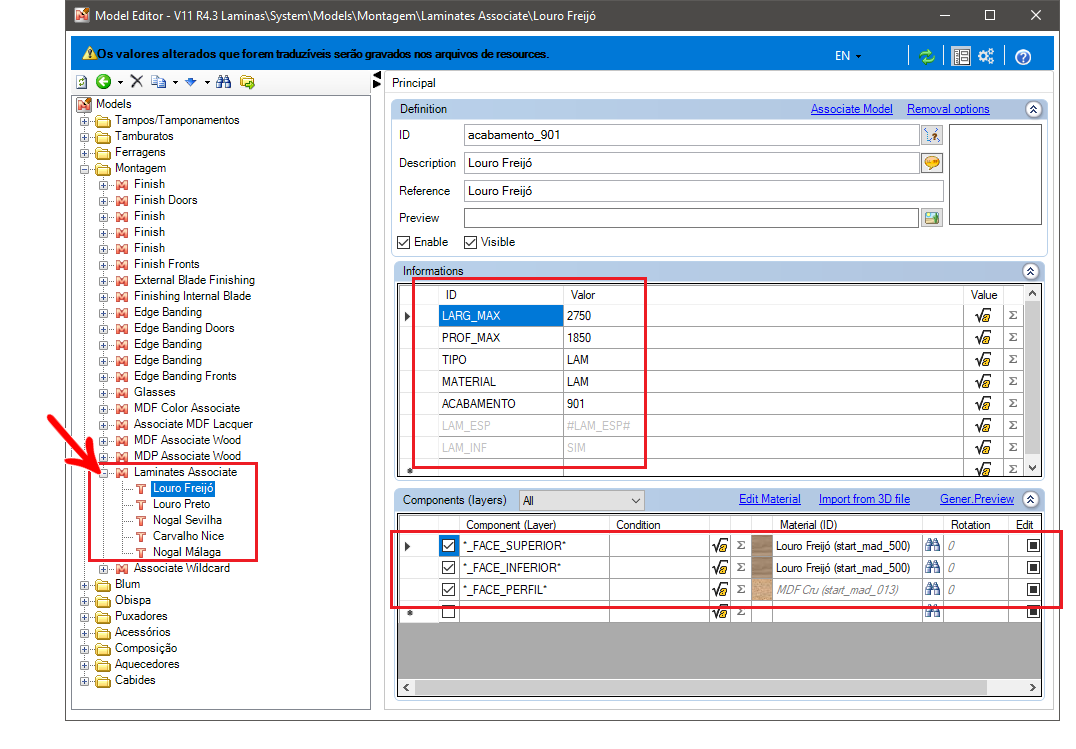Open the components filter dropdown showing All
Image resolution: width=1076 pixels, height=749 pixels.
581,500
